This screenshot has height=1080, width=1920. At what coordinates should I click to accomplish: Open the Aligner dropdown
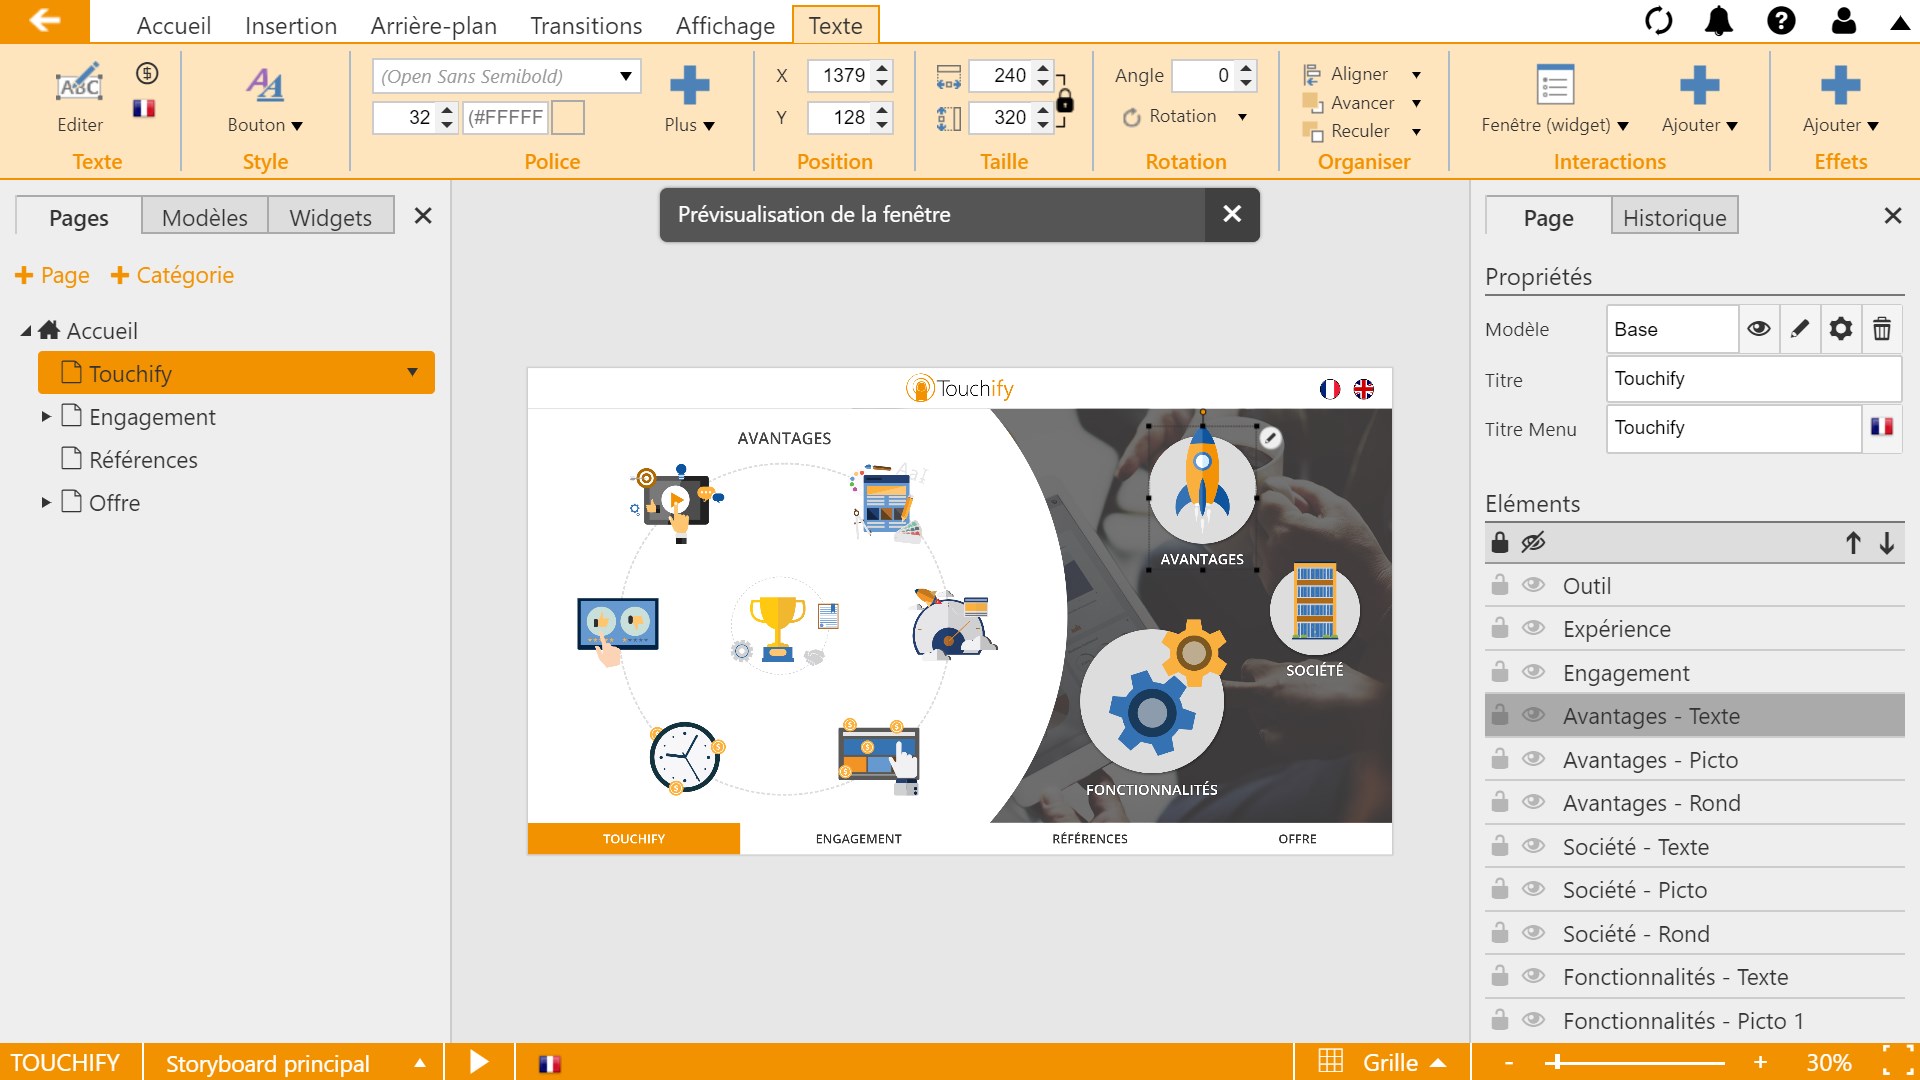click(x=1416, y=75)
